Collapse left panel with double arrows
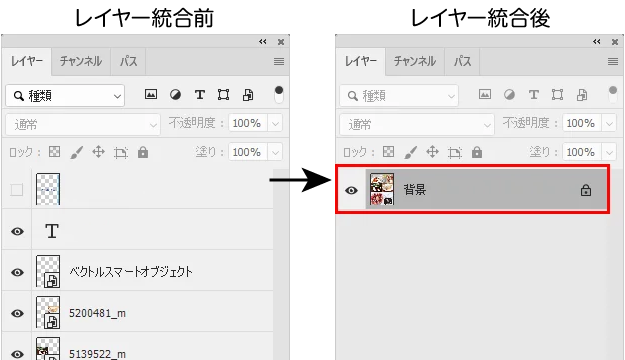625x360 pixels. point(263,41)
